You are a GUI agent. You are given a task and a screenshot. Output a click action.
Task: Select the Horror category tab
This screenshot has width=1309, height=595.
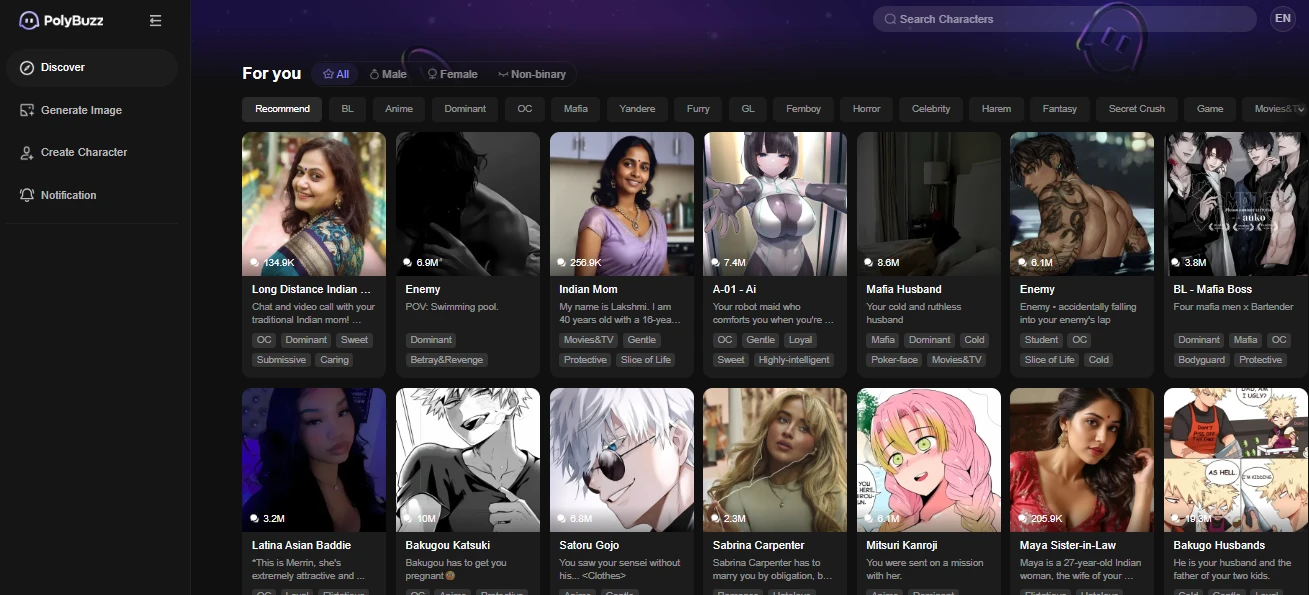click(867, 109)
